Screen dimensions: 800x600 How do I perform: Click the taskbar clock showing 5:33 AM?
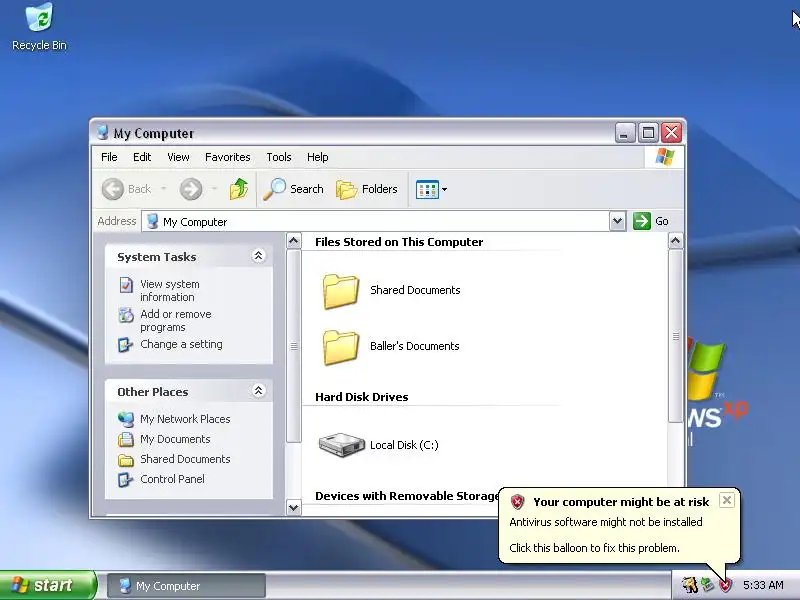point(763,585)
